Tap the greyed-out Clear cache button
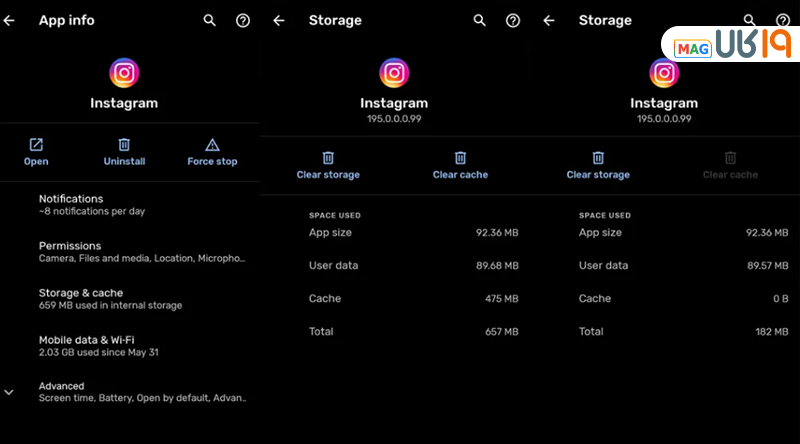Viewport: 800px width, 444px height. click(x=730, y=165)
